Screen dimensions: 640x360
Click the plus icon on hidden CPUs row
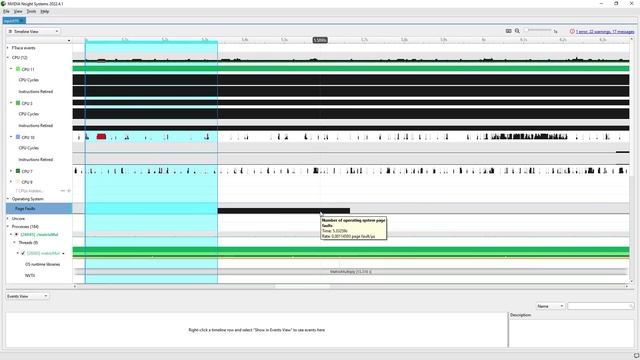tap(69, 191)
